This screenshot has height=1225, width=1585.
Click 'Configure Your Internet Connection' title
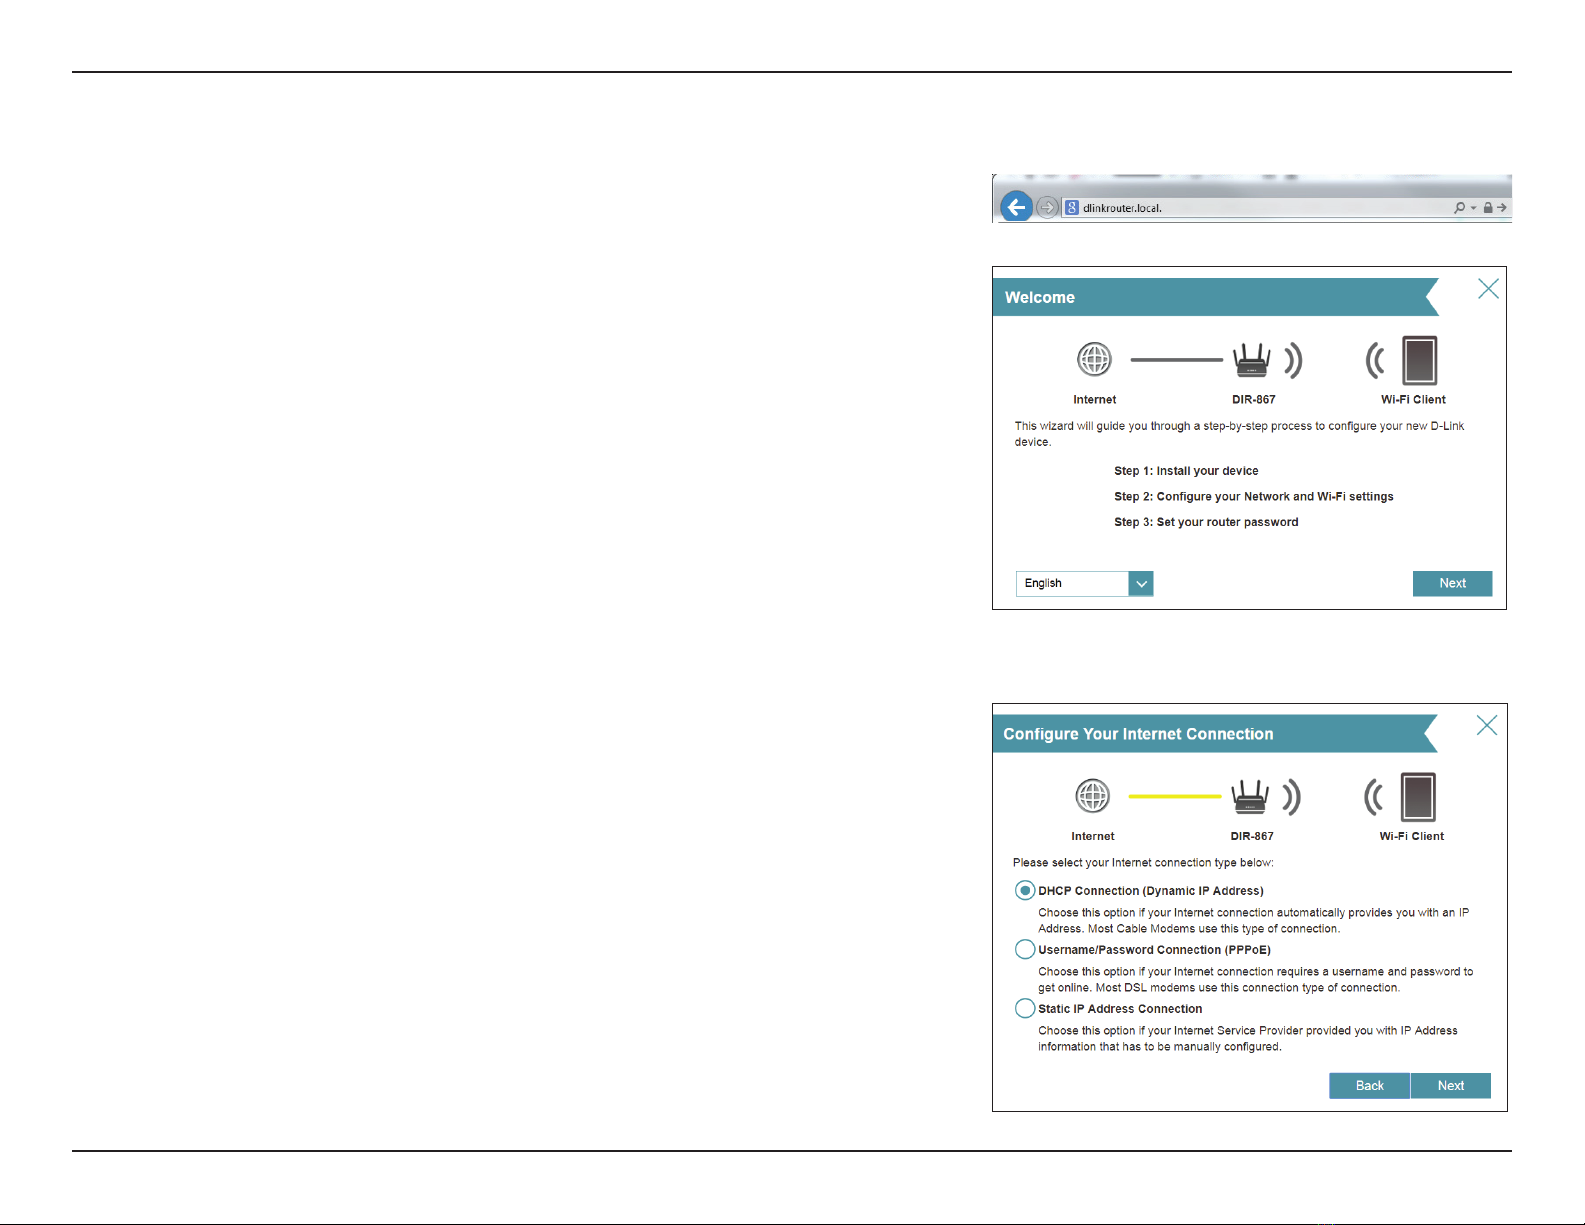tap(1138, 734)
